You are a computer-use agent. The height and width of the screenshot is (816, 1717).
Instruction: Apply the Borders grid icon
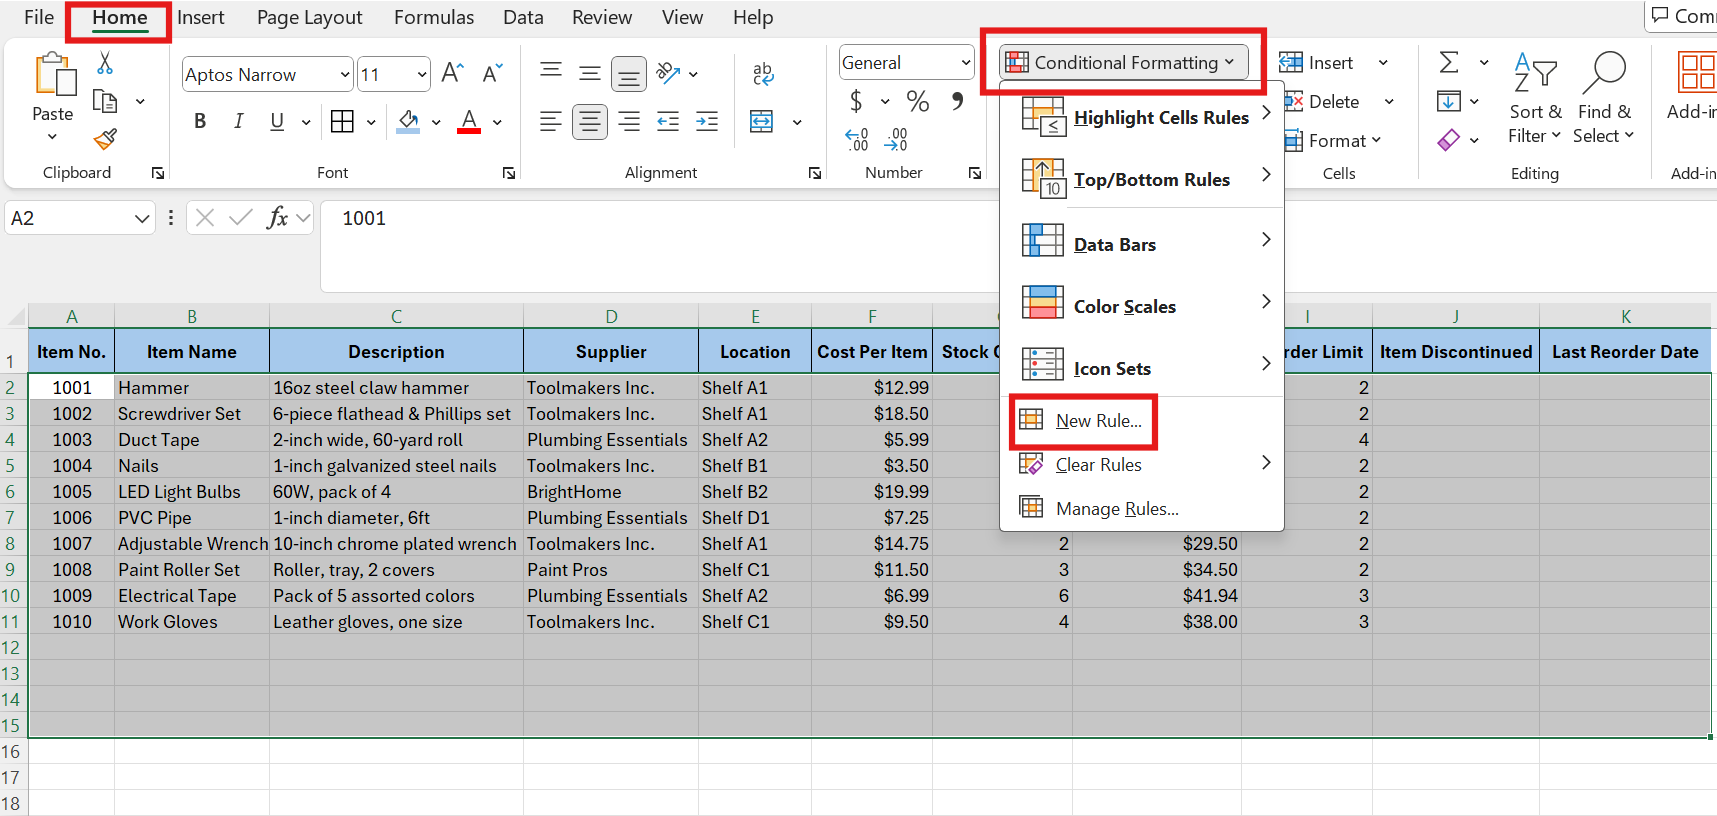tap(342, 121)
